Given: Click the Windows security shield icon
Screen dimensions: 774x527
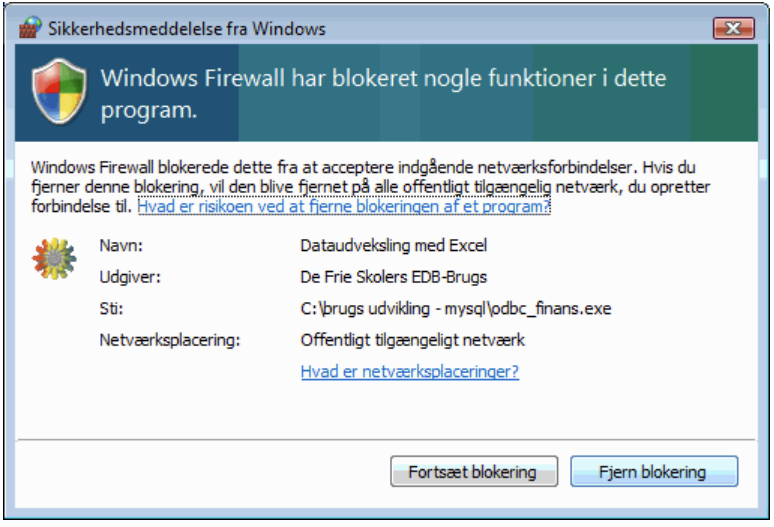Looking at the screenshot, I should click(x=59, y=91).
